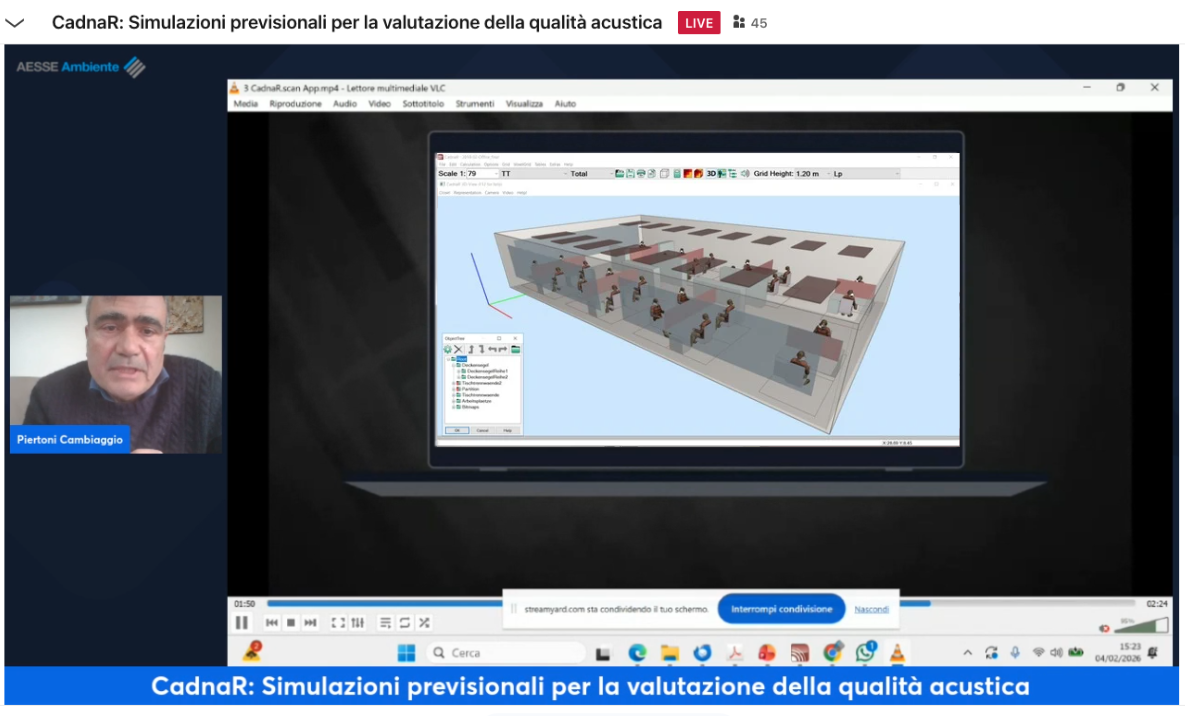Click the Nascondi link
Screen dimensions: 1185x716
871,609
